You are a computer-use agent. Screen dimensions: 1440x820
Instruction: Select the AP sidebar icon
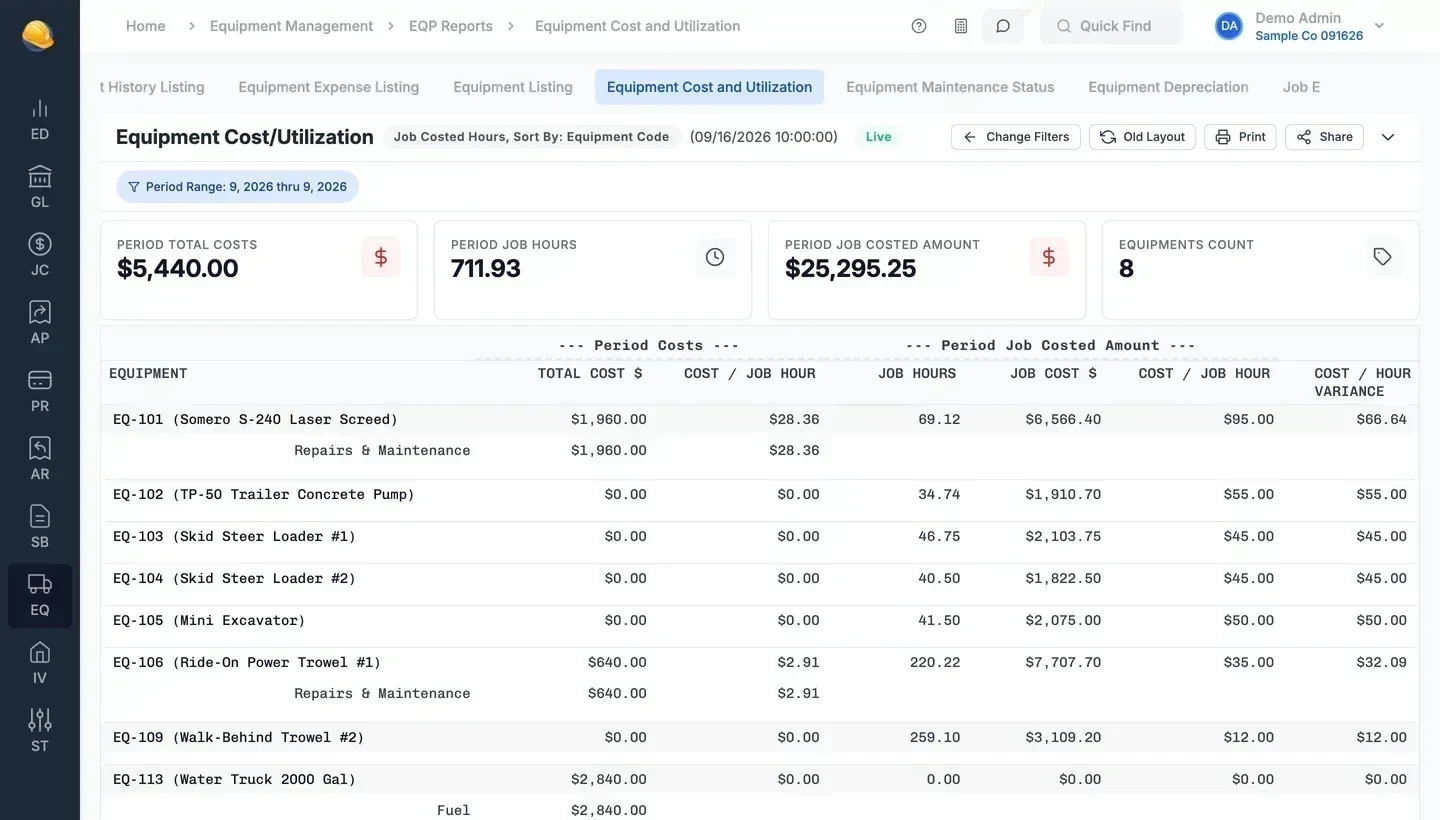(x=40, y=324)
